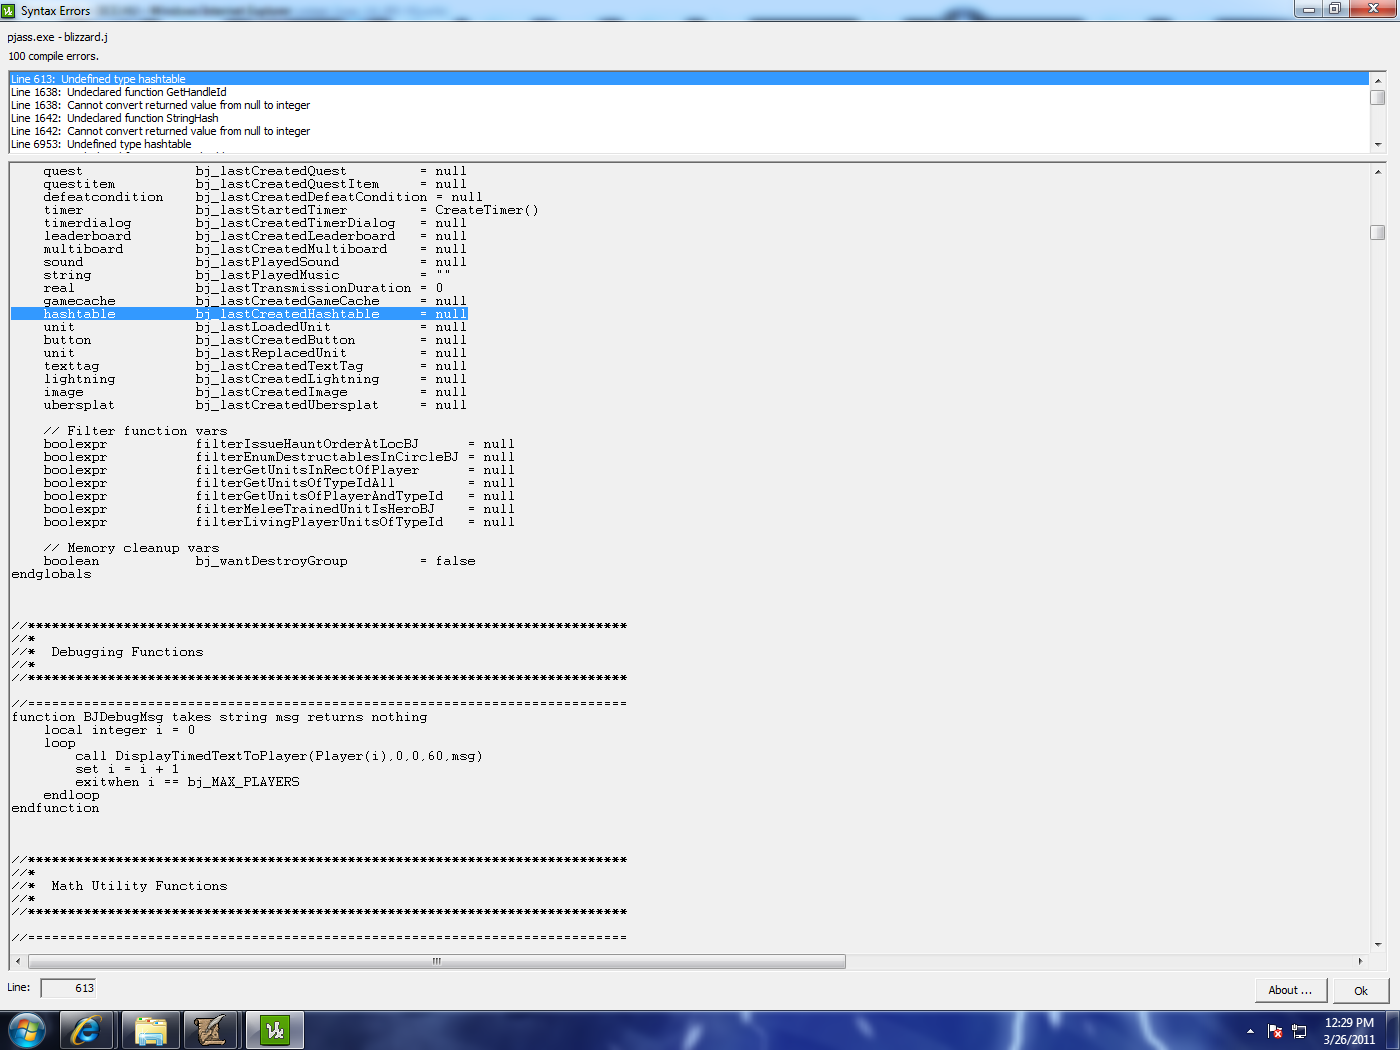Click the green Syntax Errors taskbar icon
The height and width of the screenshot is (1050, 1400).
tap(274, 1030)
